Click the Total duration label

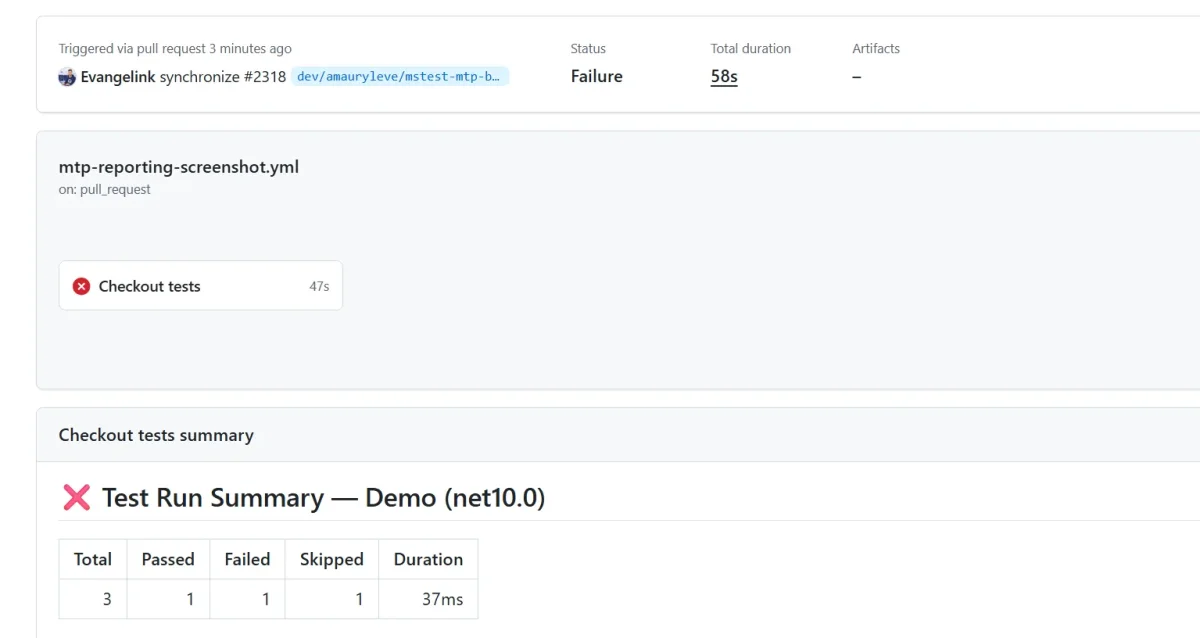pyautogui.click(x=751, y=48)
